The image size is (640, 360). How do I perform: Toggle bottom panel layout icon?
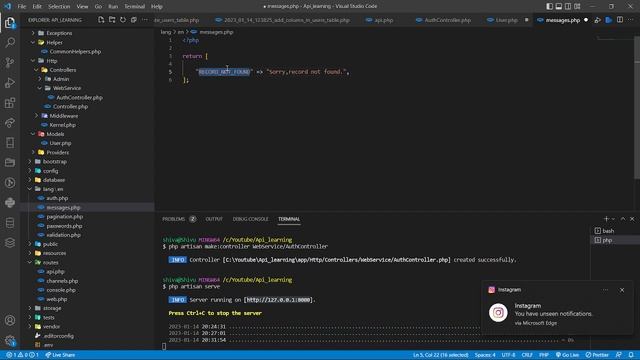(x=559, y=6)
